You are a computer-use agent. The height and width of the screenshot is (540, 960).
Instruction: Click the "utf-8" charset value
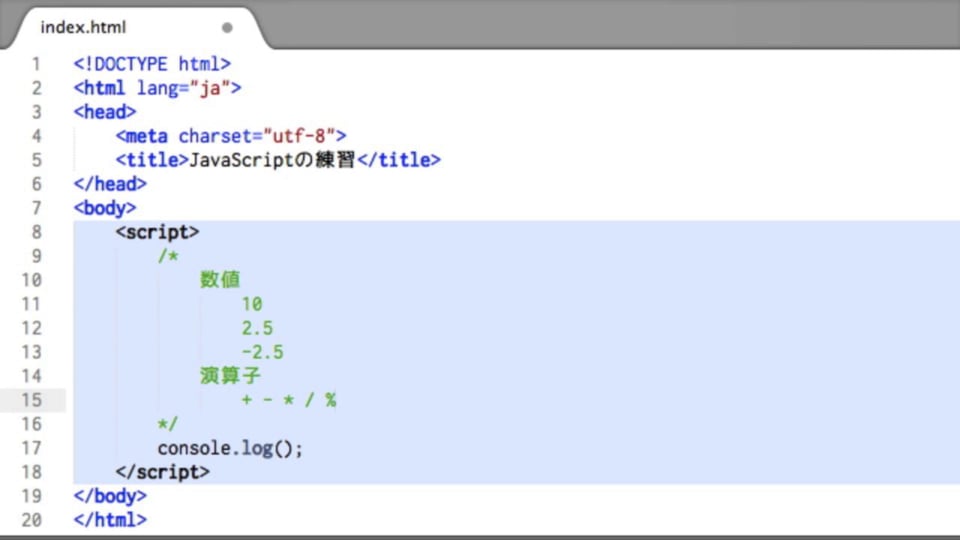(299, 136)
